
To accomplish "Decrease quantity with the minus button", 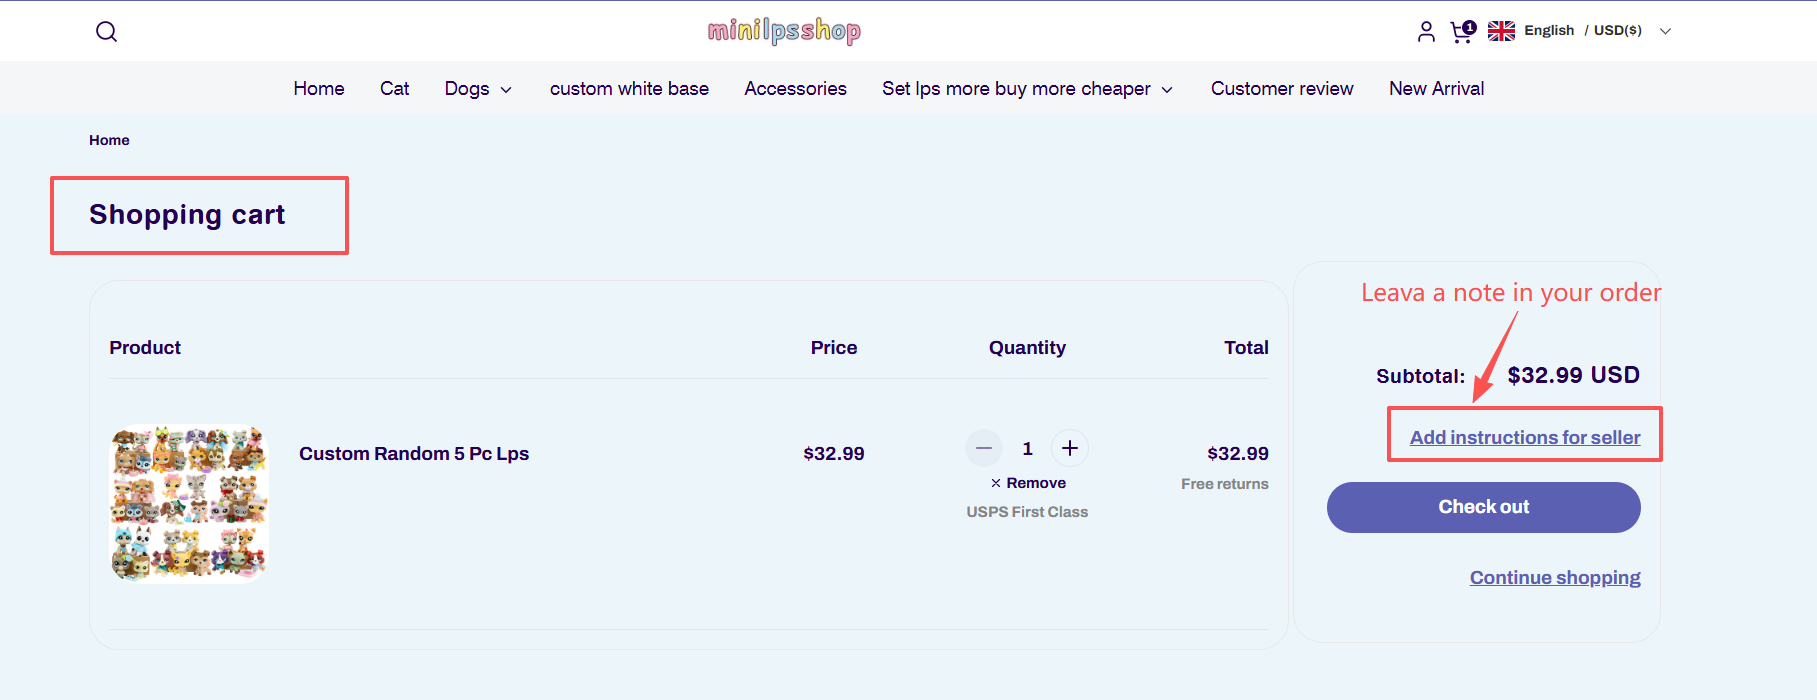I will click(984, 448).
